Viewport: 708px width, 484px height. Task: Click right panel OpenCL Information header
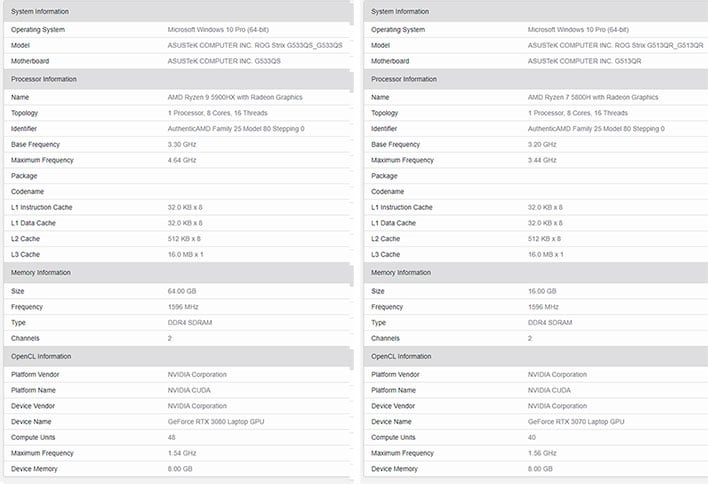point(401,356)
